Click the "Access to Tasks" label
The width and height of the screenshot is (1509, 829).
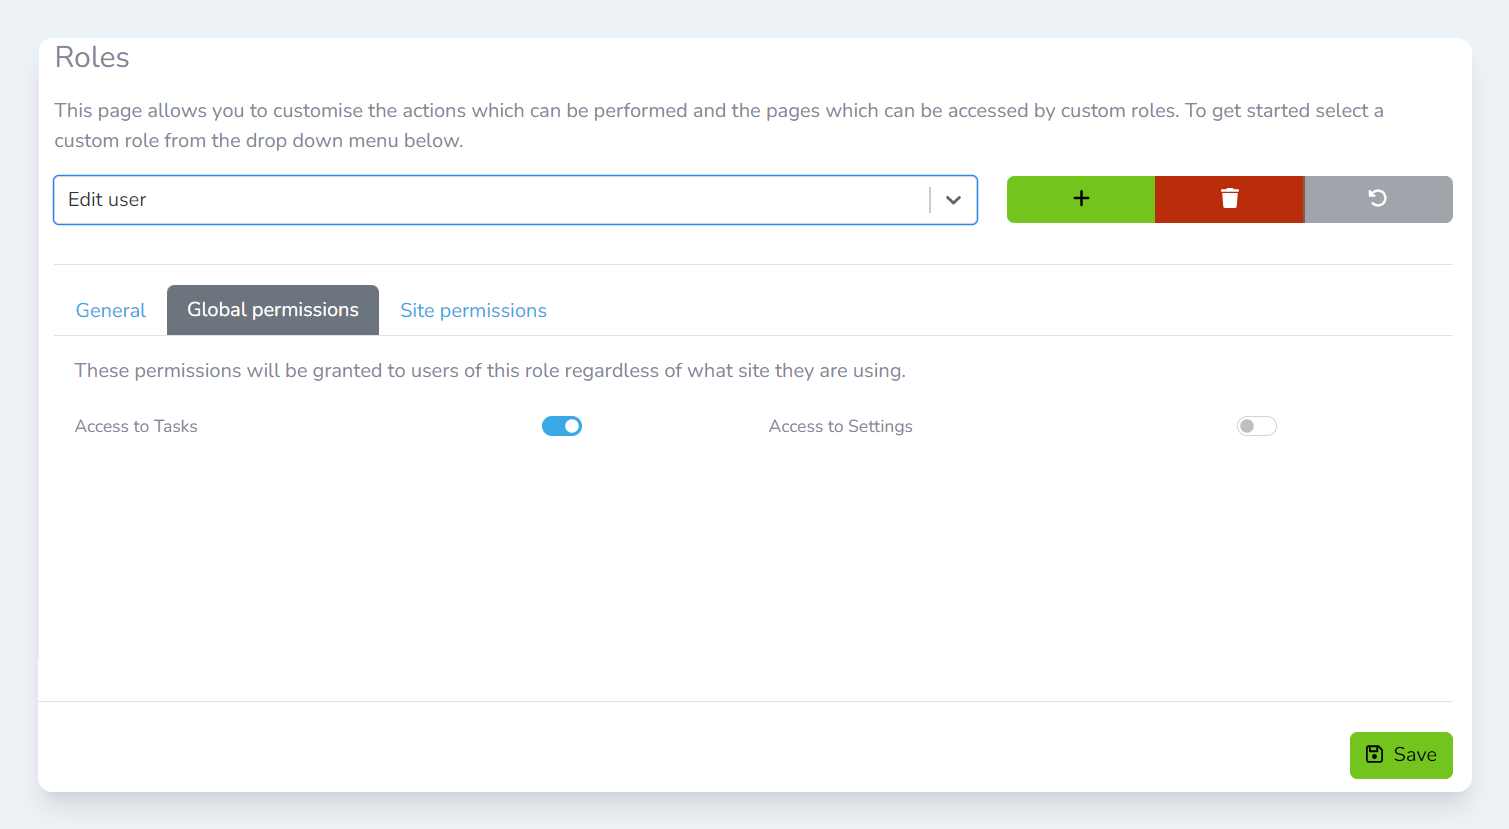pyautogui.click(x=136, y=426)
